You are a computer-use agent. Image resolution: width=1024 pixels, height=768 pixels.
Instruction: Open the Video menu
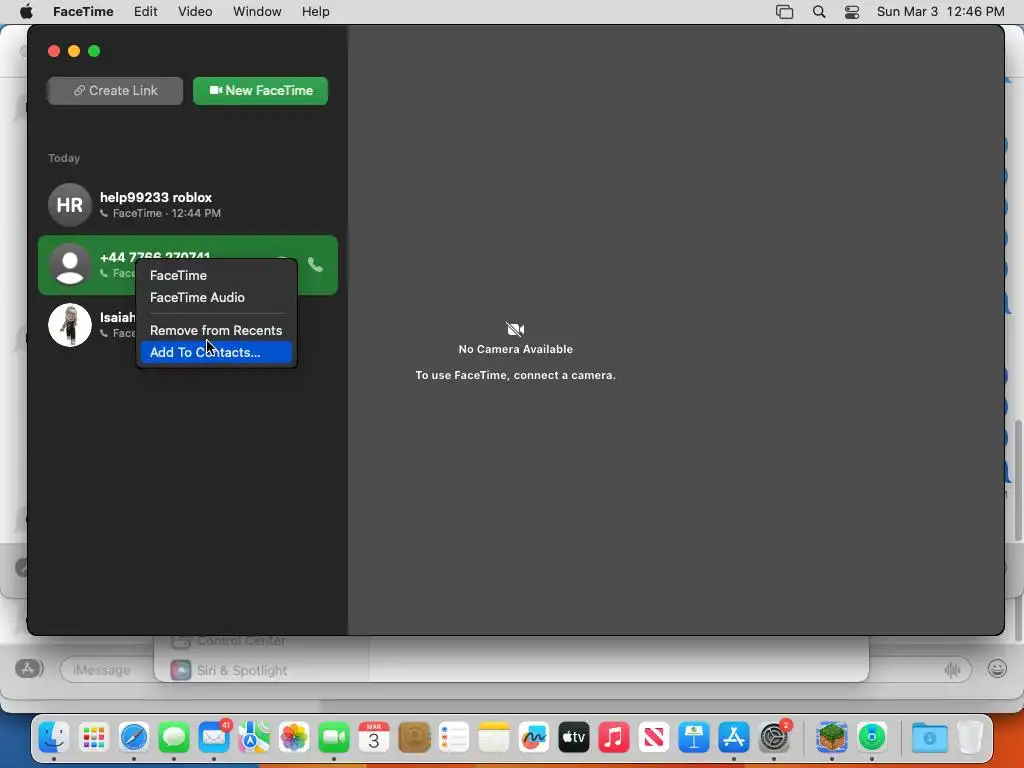195,12
